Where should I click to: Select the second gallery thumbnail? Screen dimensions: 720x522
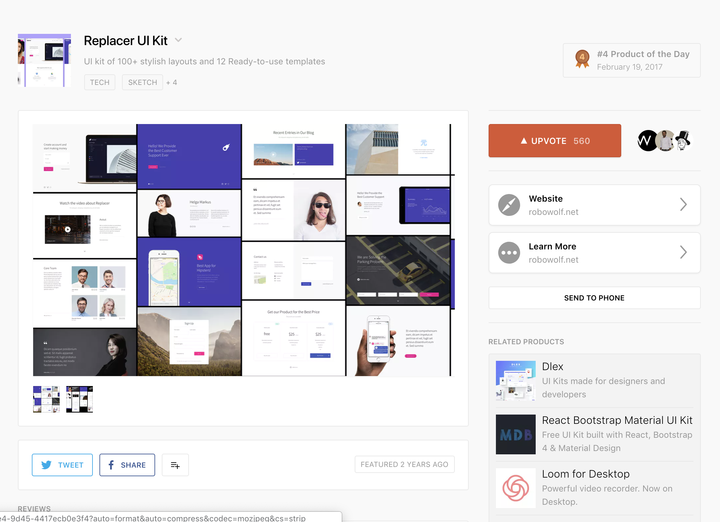pos(79,399)
